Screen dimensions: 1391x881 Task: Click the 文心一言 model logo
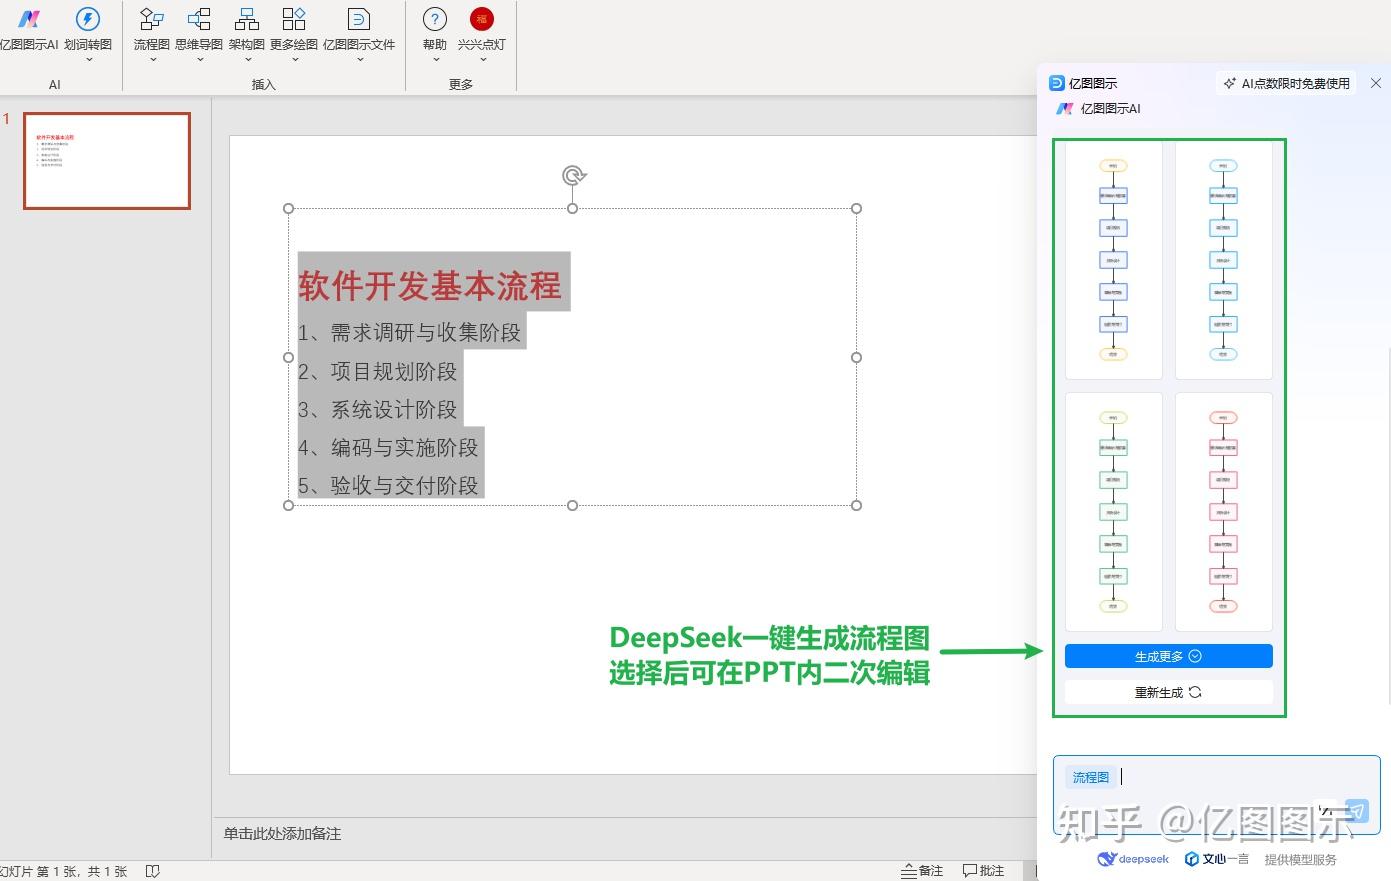(1216, 859)
